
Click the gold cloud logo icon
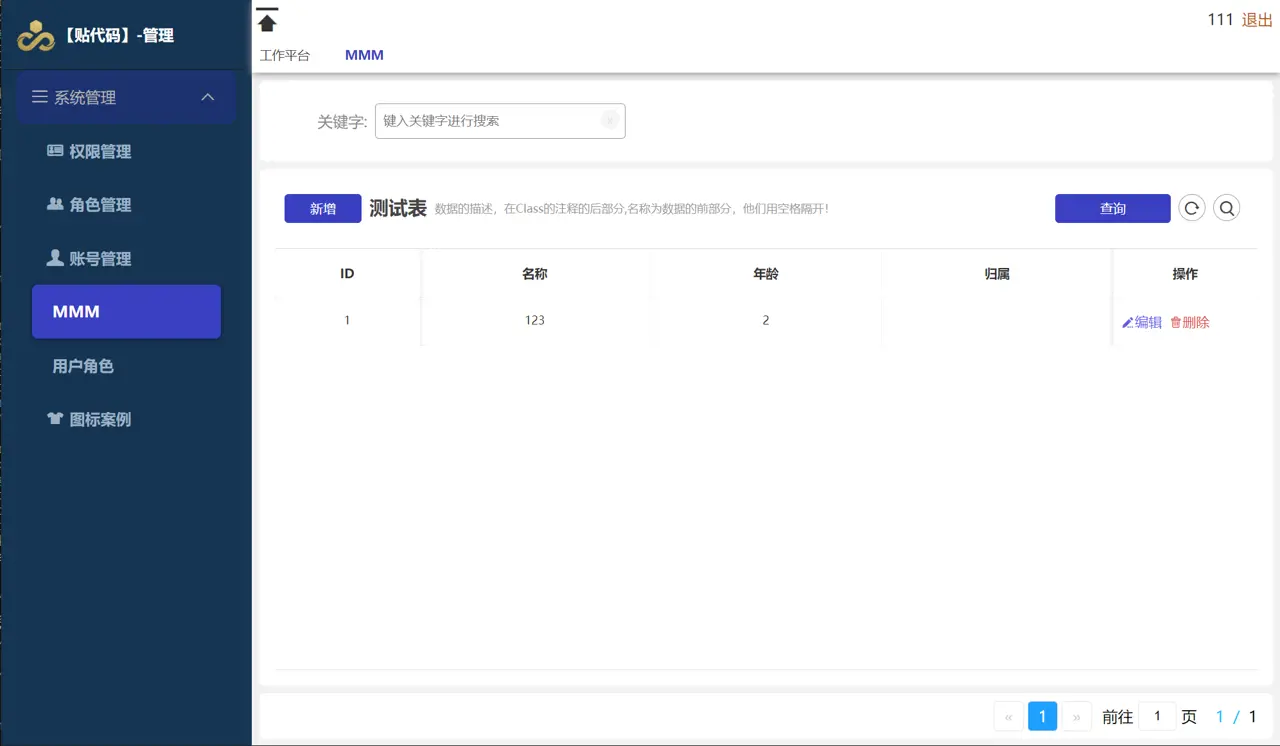[36, 35]
